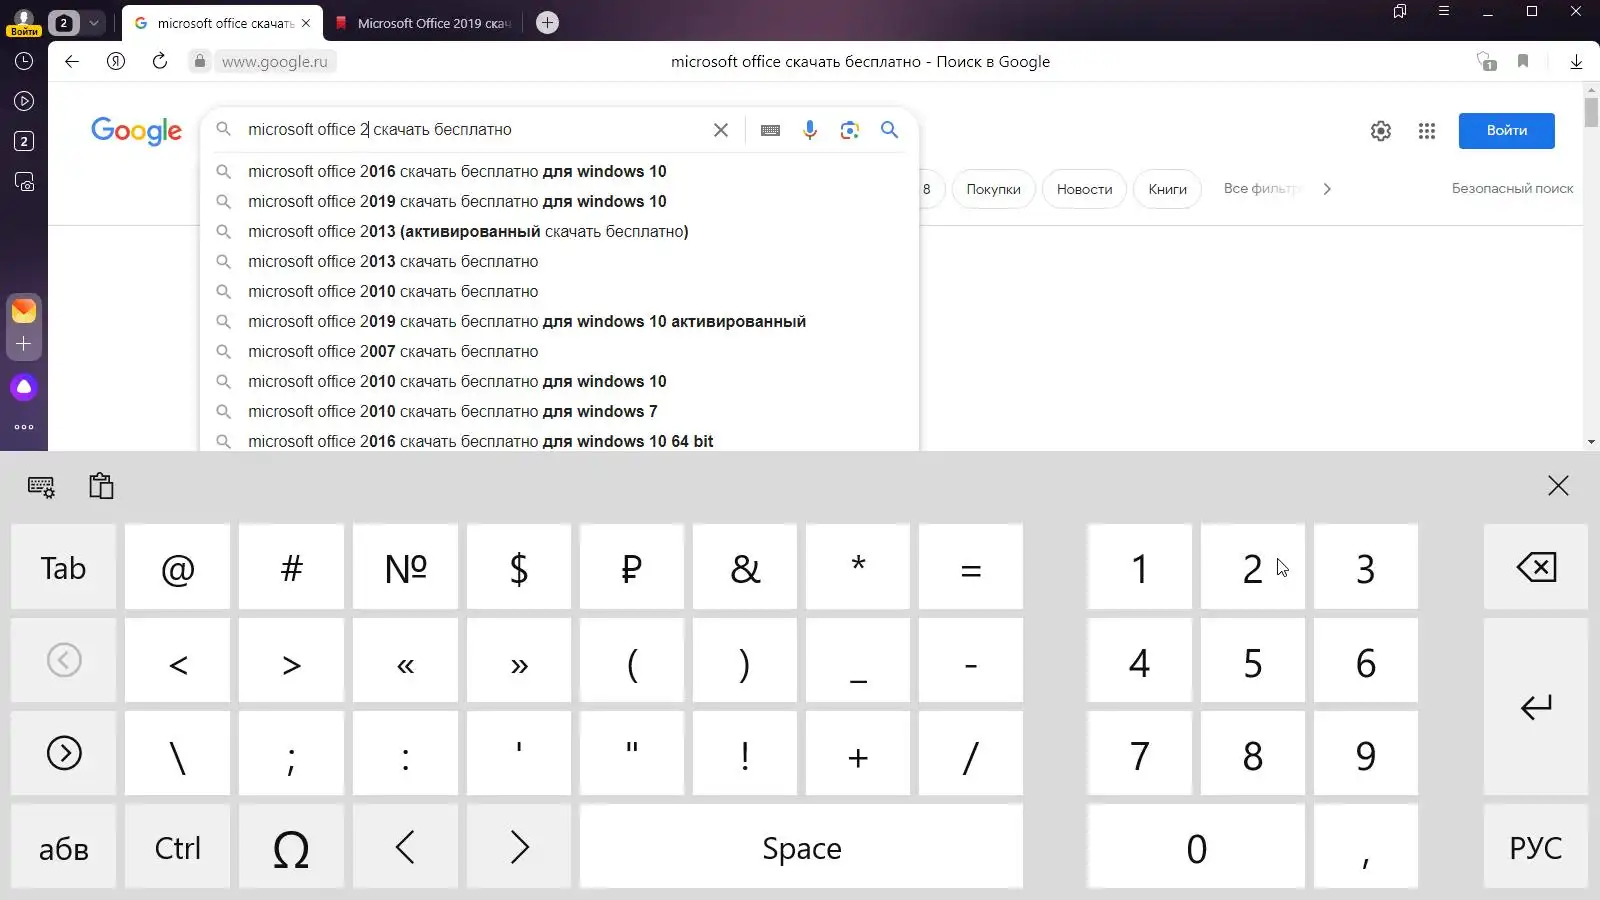Open Yandex Mail icon in sidebar
Screen dimensions: 1600x900
[x=24, y=311]
